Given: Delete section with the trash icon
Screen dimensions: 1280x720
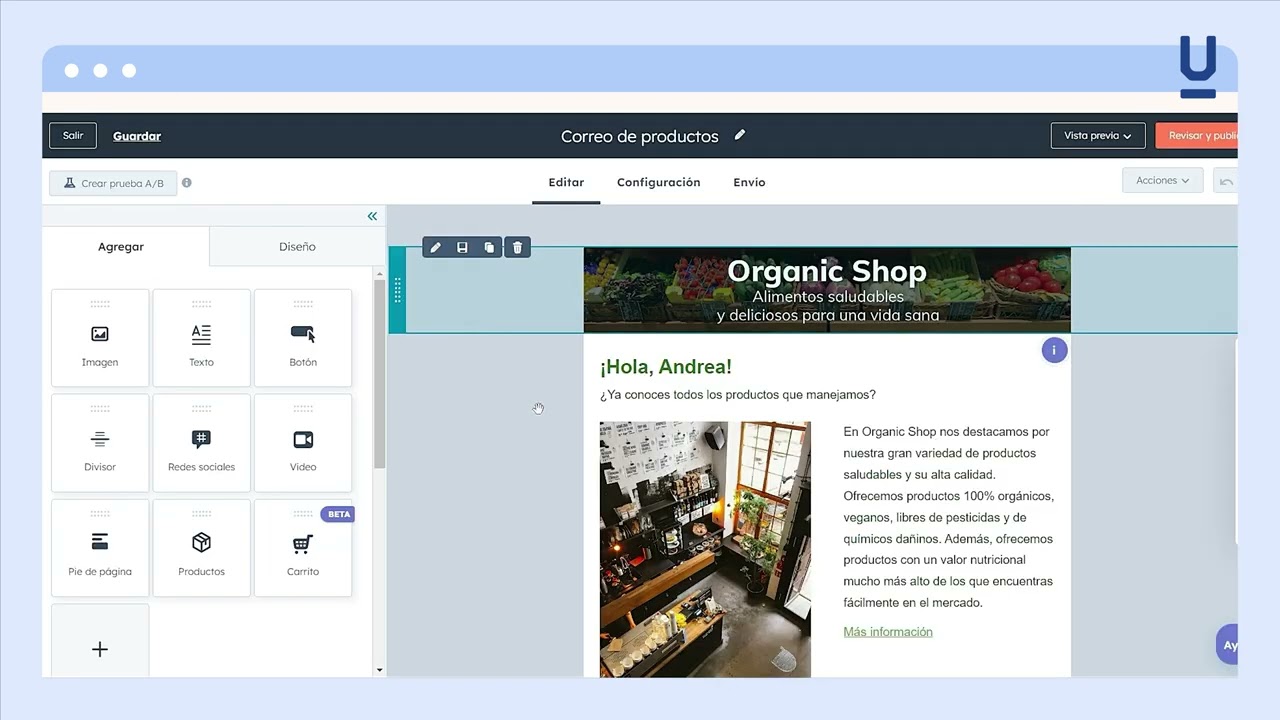Looking at the screenshot, I should (x=517, y=247).
